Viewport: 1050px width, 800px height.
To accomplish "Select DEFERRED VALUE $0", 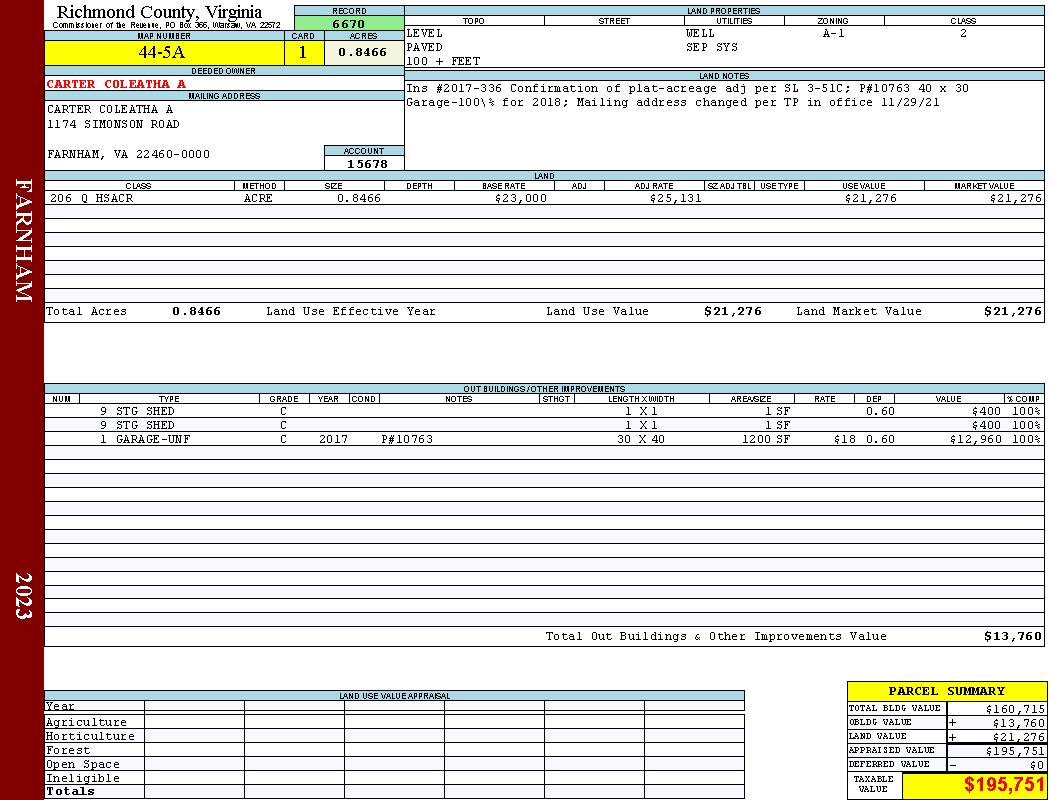I will coord(1037,765).
